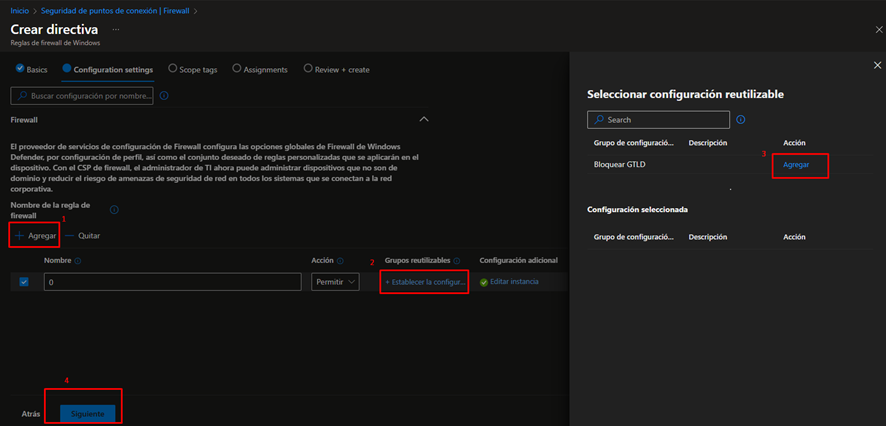This screenshot has width=886, height=426.
Task: Click Establecer la configuración link
Action: click(425, 282)
